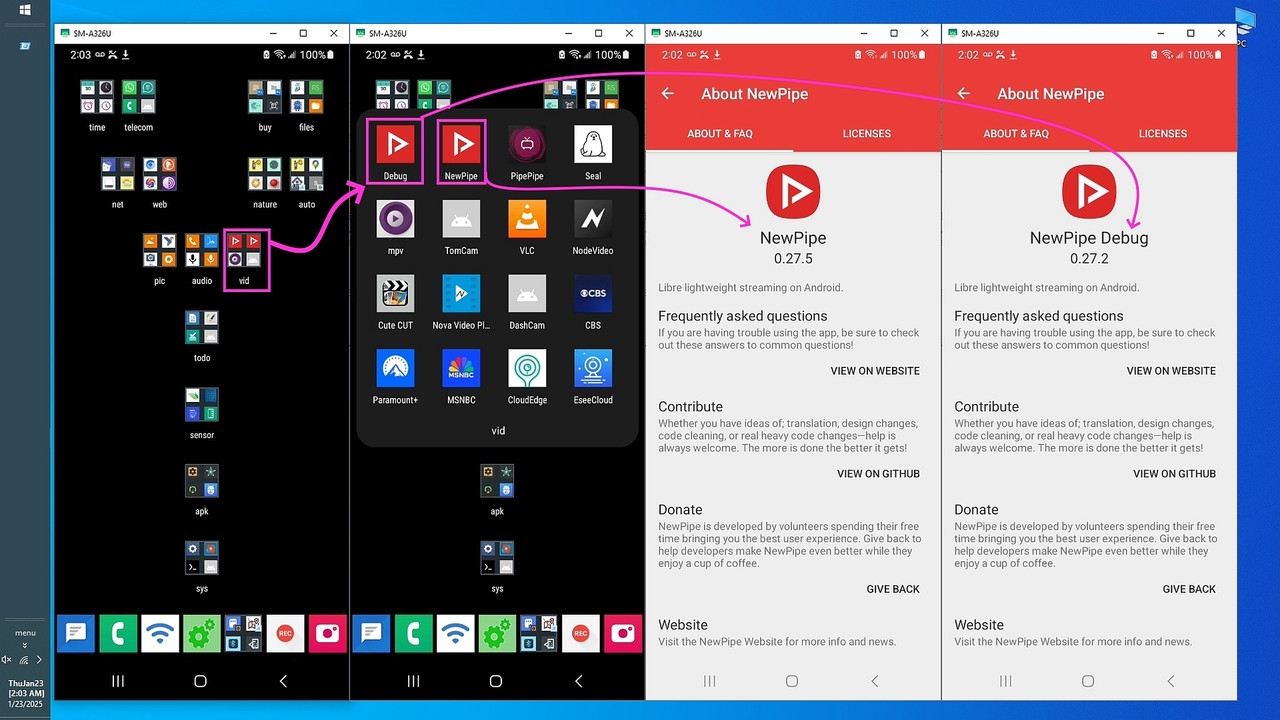Open the Windows Start button
This screenshot has height=720, width=1280.
[24, 10]
